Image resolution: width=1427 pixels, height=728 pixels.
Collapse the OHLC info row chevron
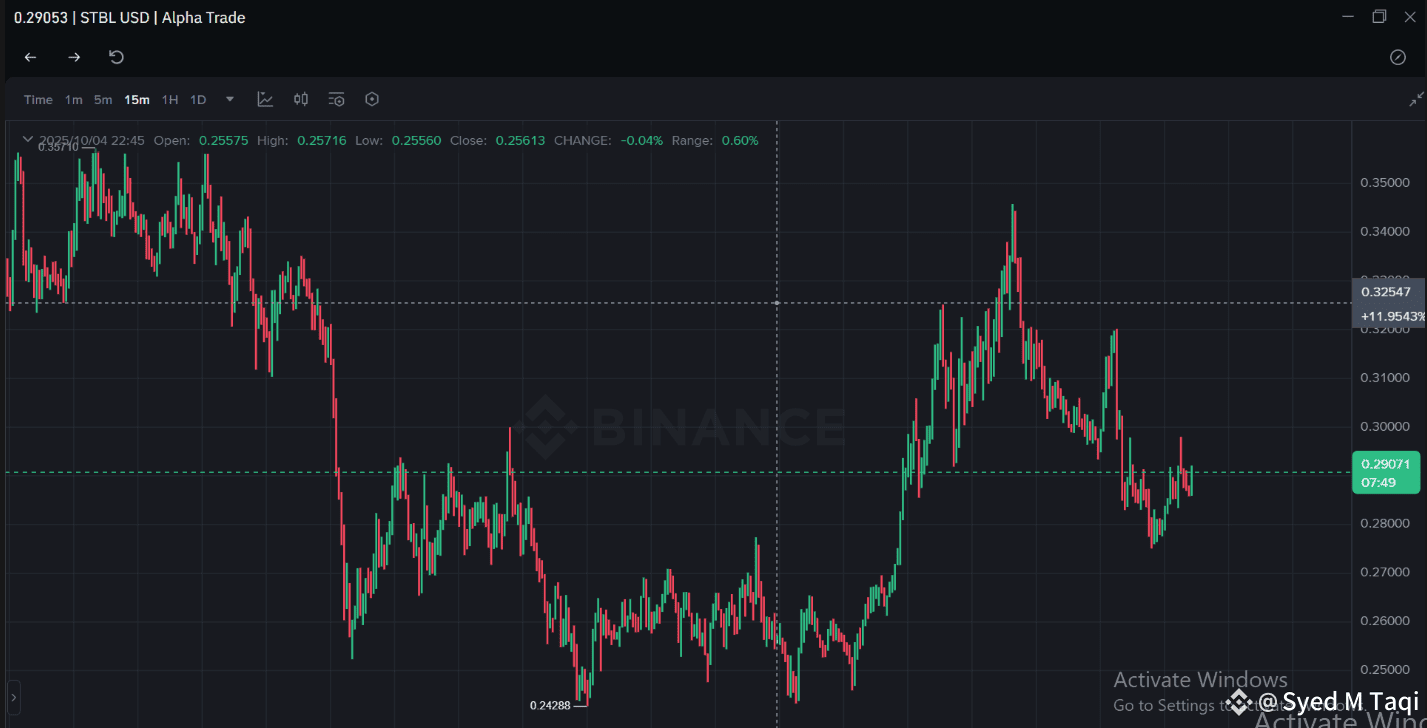tap(28, 140)
